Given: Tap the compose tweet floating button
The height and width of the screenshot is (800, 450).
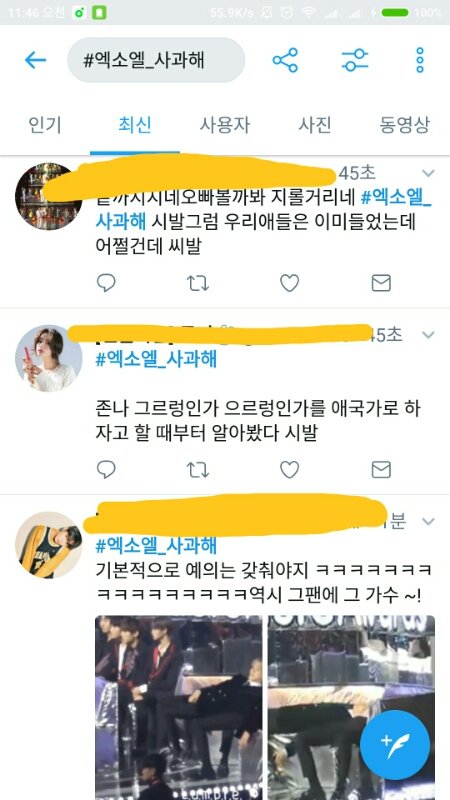Looking at the screenshot, I should pos(395,745).
